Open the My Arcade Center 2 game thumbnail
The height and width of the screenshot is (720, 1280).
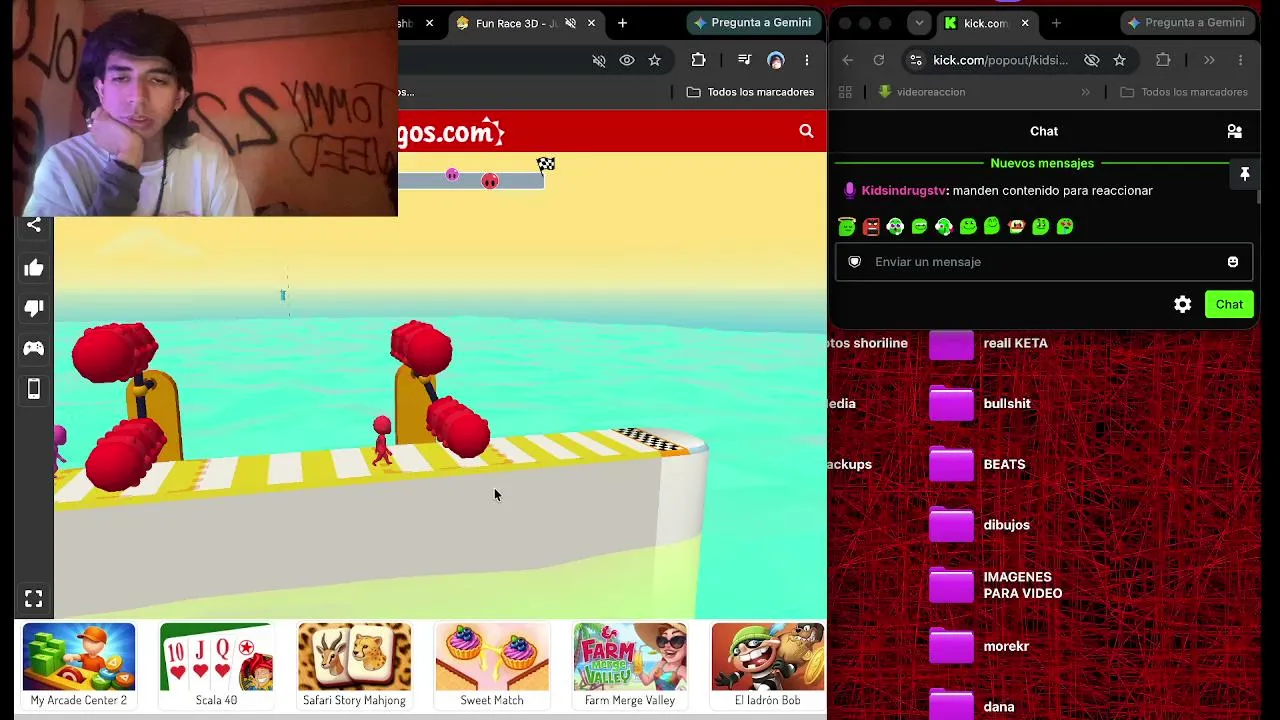79,657
